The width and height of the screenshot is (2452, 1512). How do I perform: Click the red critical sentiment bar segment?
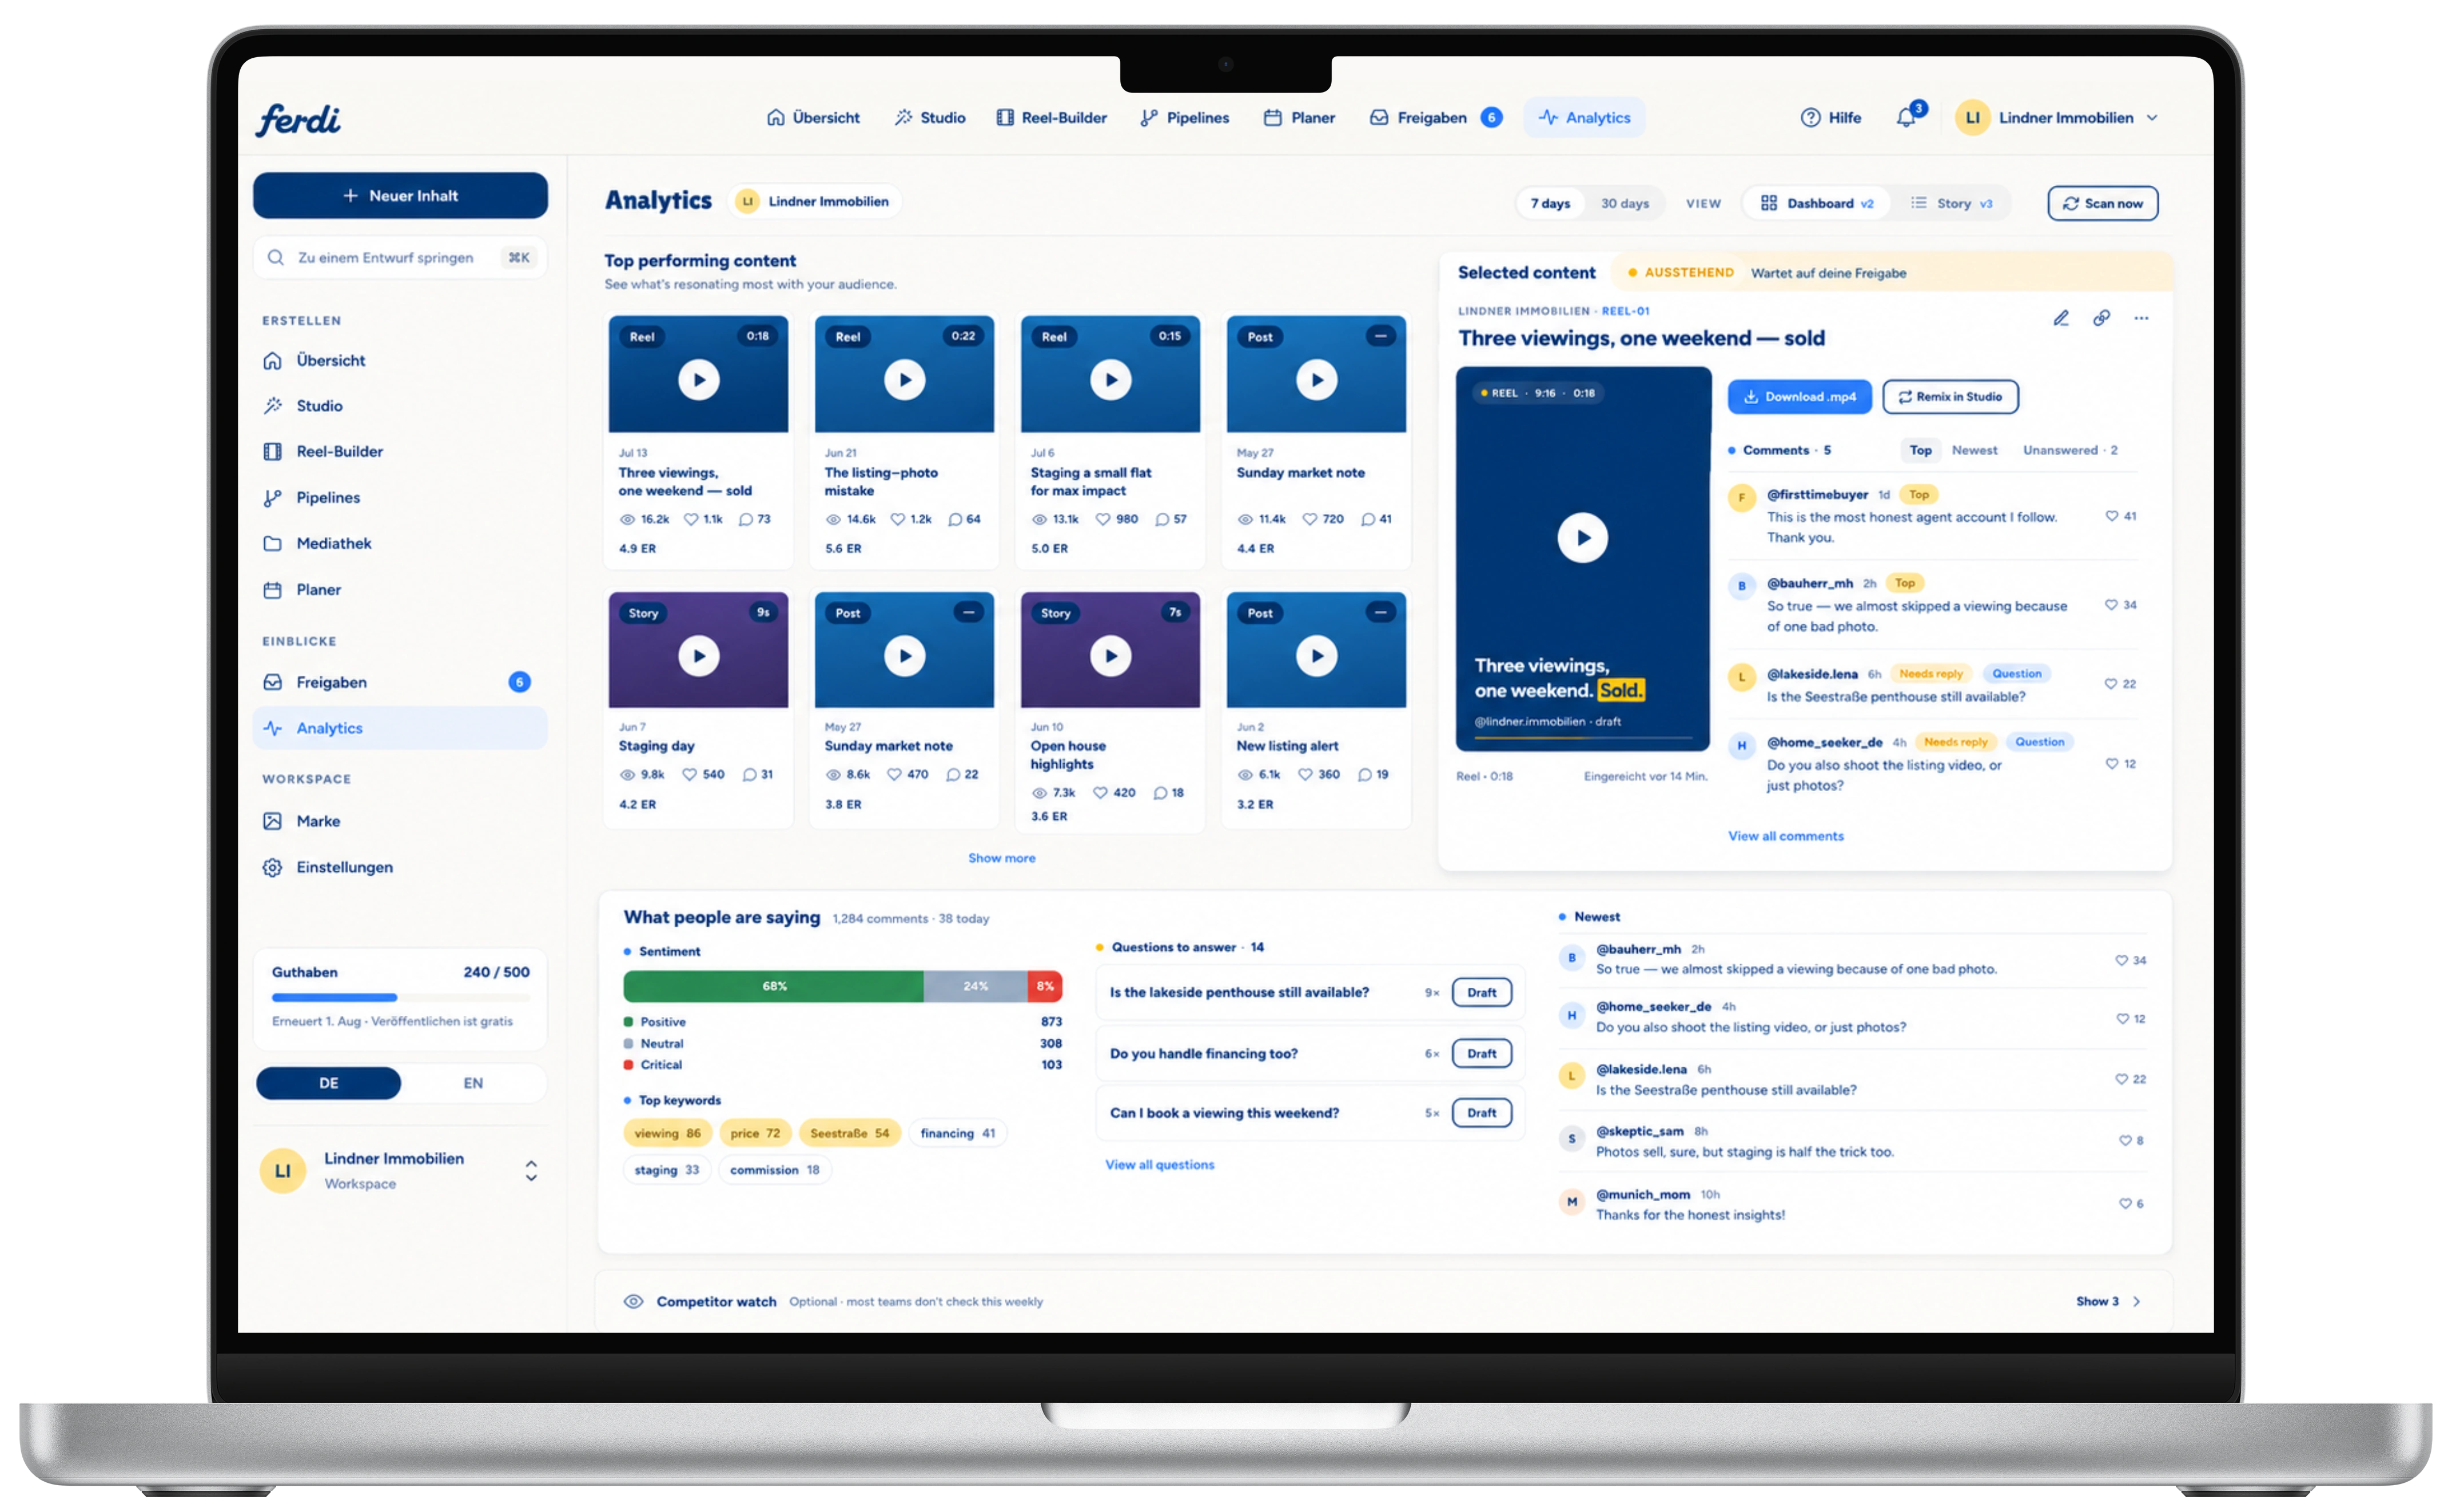pyautogui.click(x=1044, y=987)
